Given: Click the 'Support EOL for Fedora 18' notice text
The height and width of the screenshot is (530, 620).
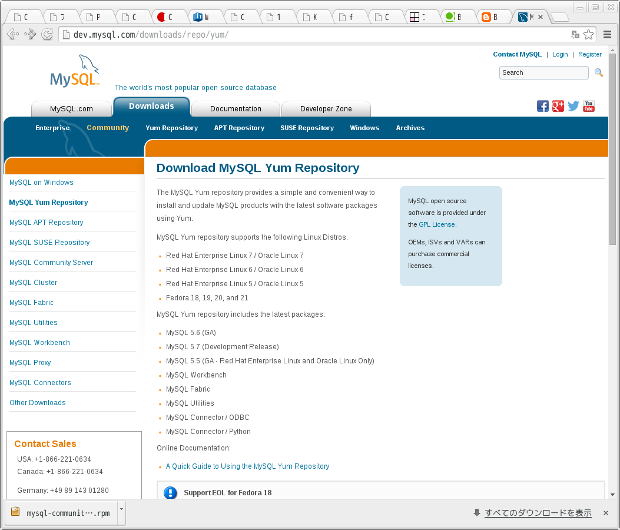Looking at the screenshot, I should point(228,493).
